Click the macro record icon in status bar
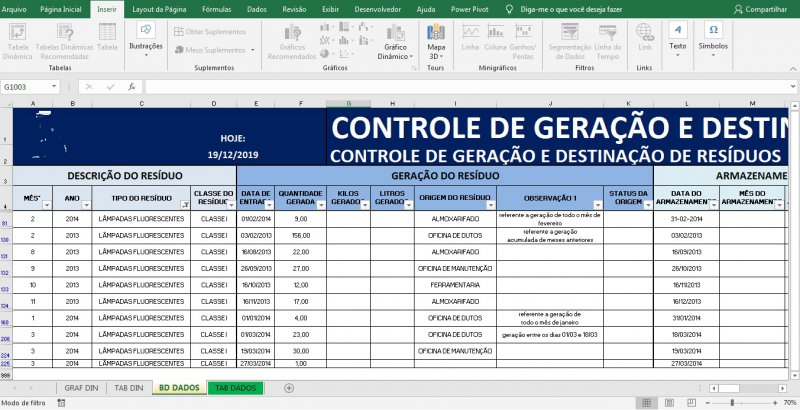This screenshot has width=800, height=410. click(x=60, y=402)
